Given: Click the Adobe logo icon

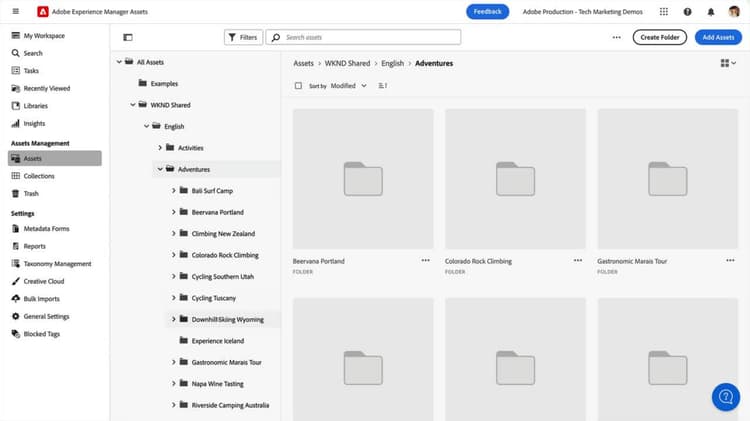Looking at the screenshot, I should point(43,11).
